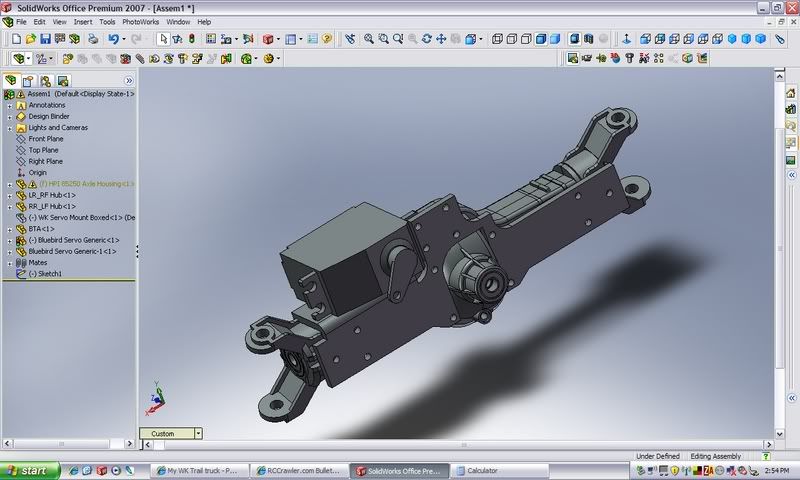Open the File menu
800x480 pixels.
click(21, 22)
